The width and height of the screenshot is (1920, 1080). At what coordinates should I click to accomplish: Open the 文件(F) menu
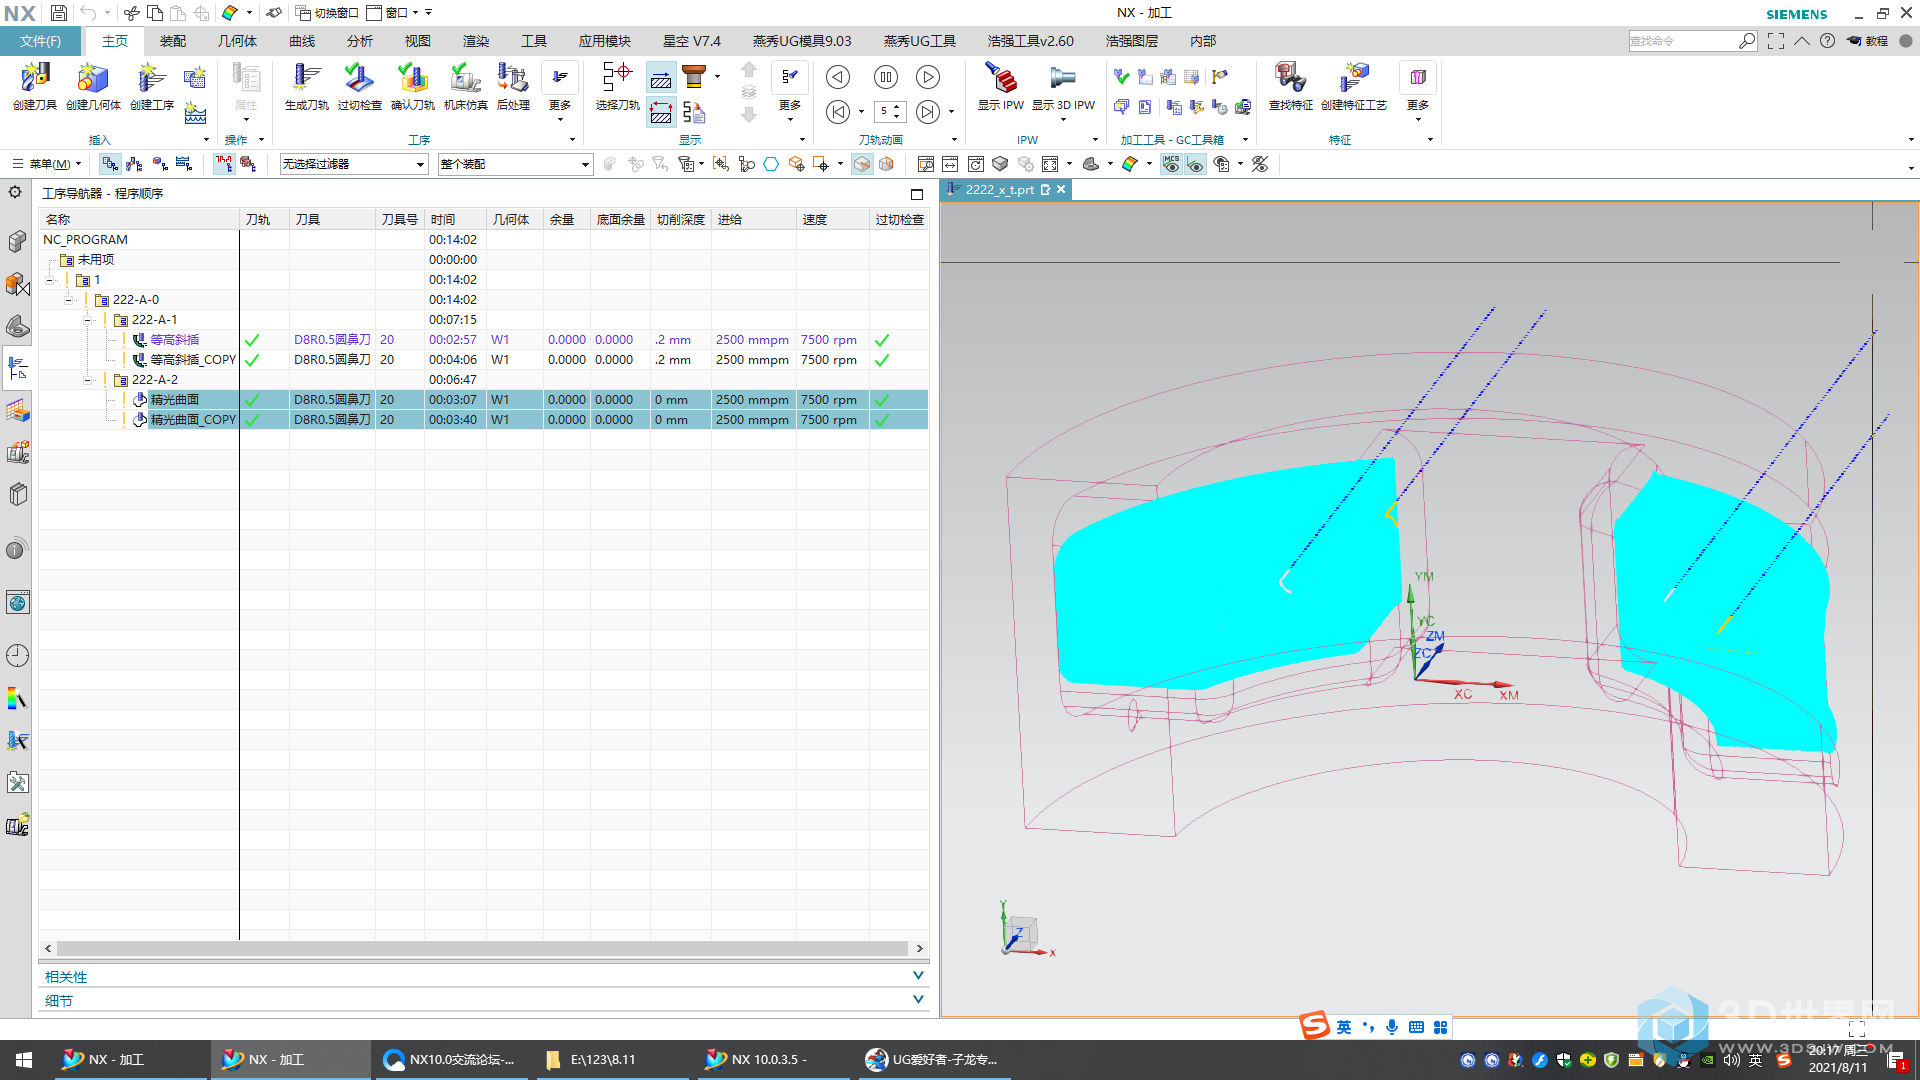[x=40, y=41]
